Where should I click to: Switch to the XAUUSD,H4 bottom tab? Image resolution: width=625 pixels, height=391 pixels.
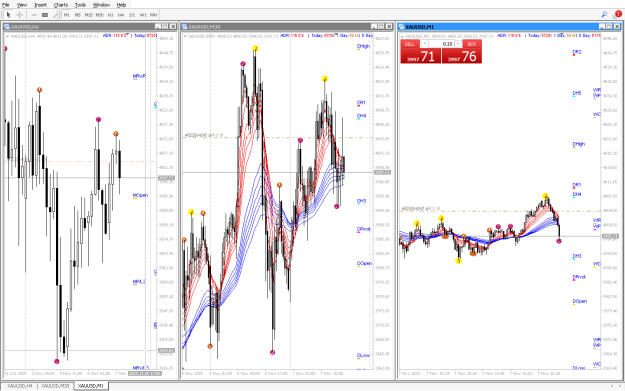pos(20,386)
